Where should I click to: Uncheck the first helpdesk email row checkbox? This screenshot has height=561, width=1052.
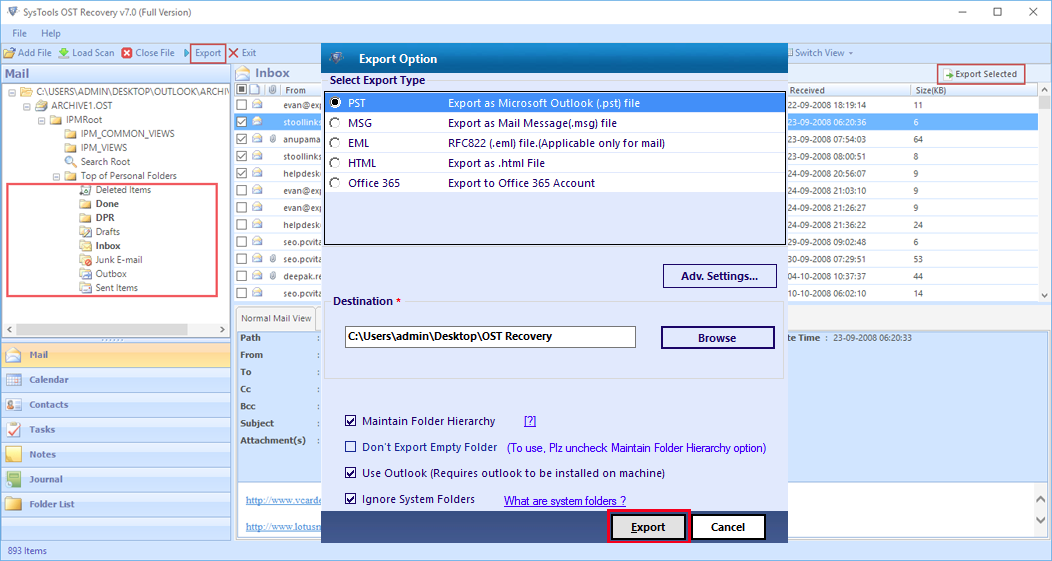click(242, 173)
